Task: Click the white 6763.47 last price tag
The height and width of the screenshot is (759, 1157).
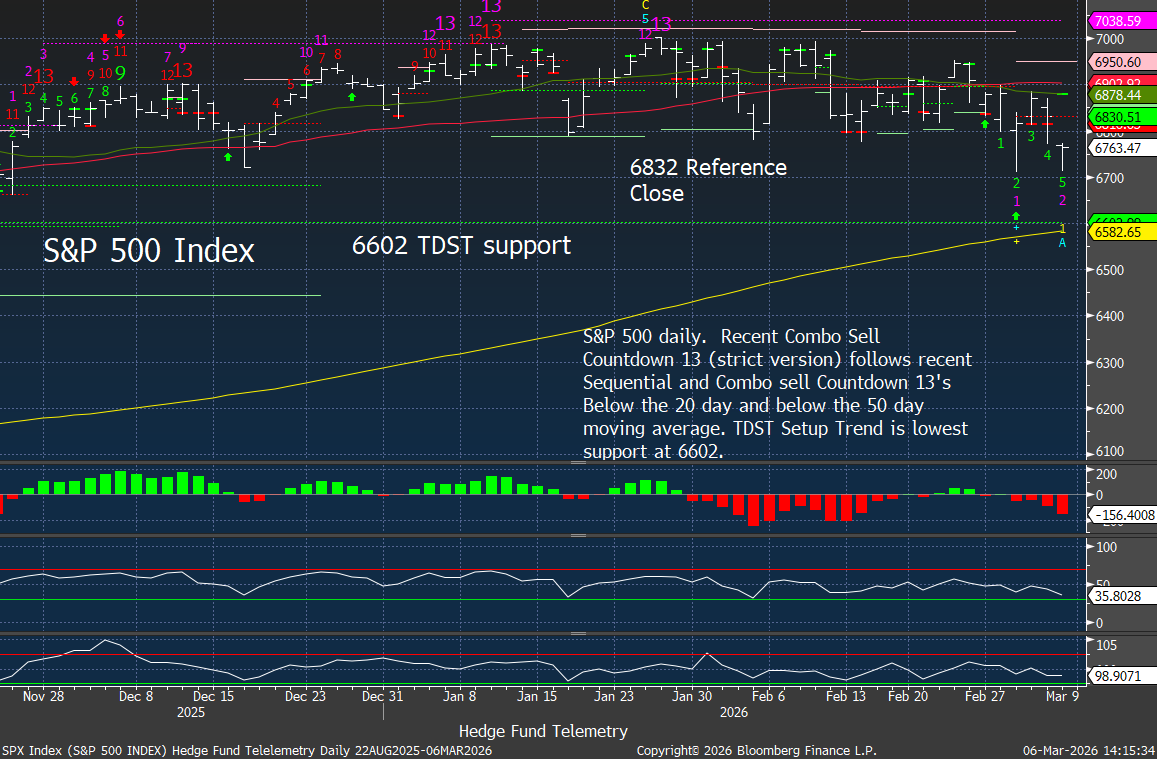Action: click(1120, 148)
